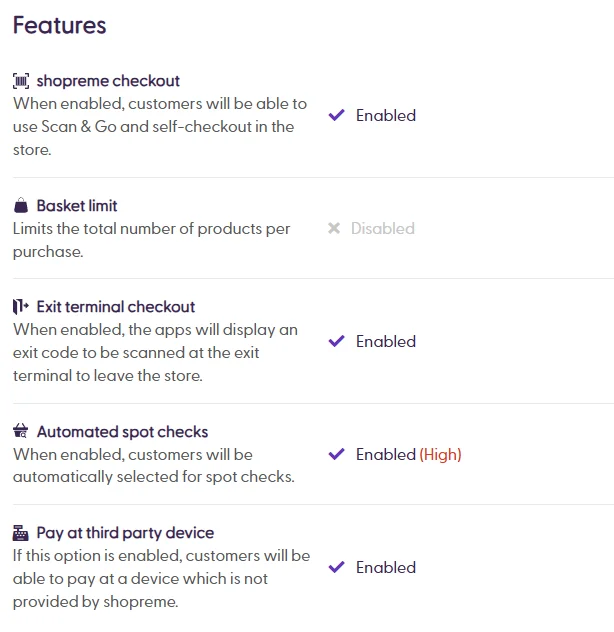Click the basket icon for Automated spot checks
The height and width of the screenshot is (632, 614).
coord(21,432)
